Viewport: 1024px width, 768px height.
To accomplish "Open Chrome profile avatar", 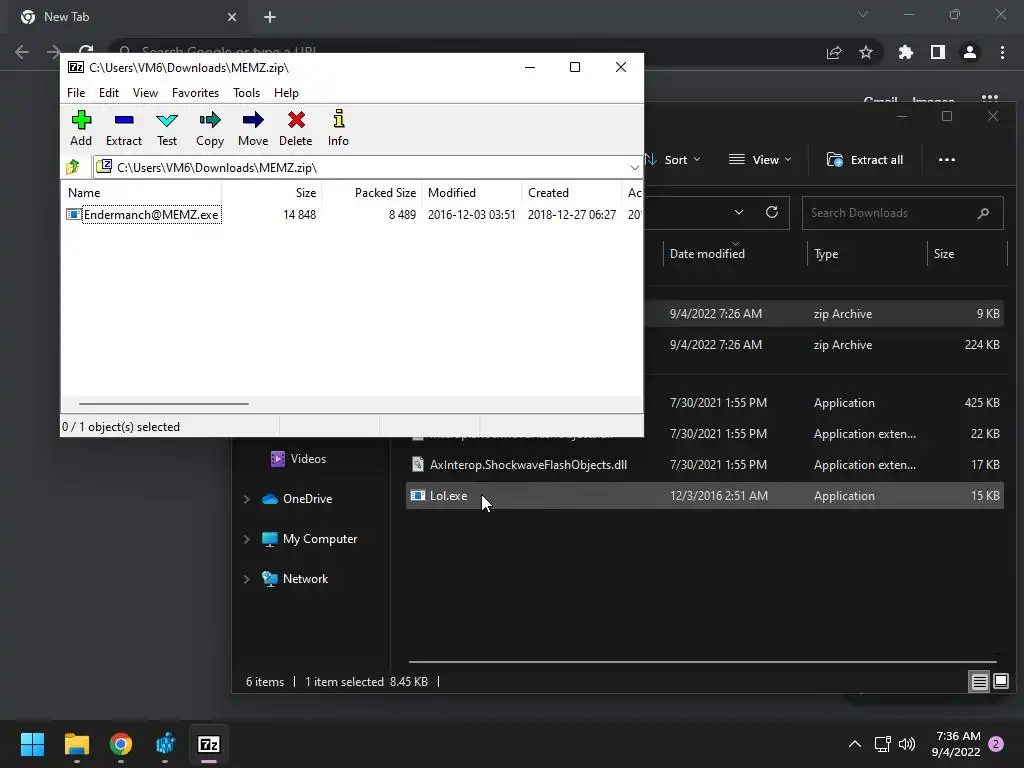I will tap(970, 52).
